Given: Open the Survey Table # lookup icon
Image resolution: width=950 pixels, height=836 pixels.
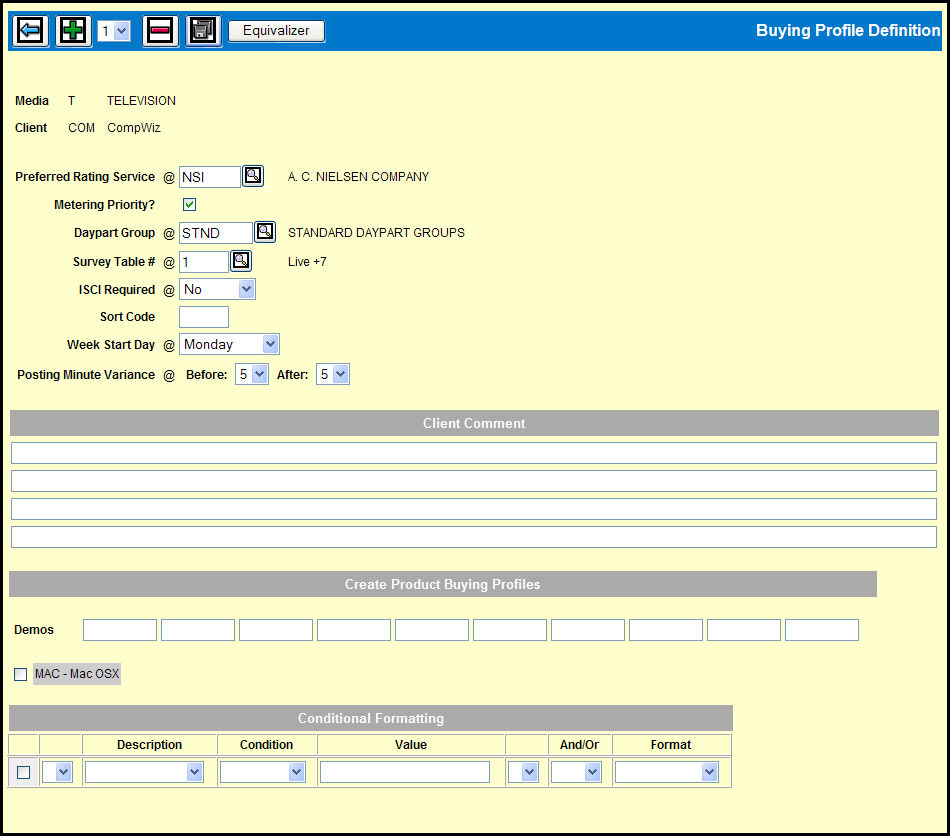Looking at the screenshot, I should pos(241,261).
